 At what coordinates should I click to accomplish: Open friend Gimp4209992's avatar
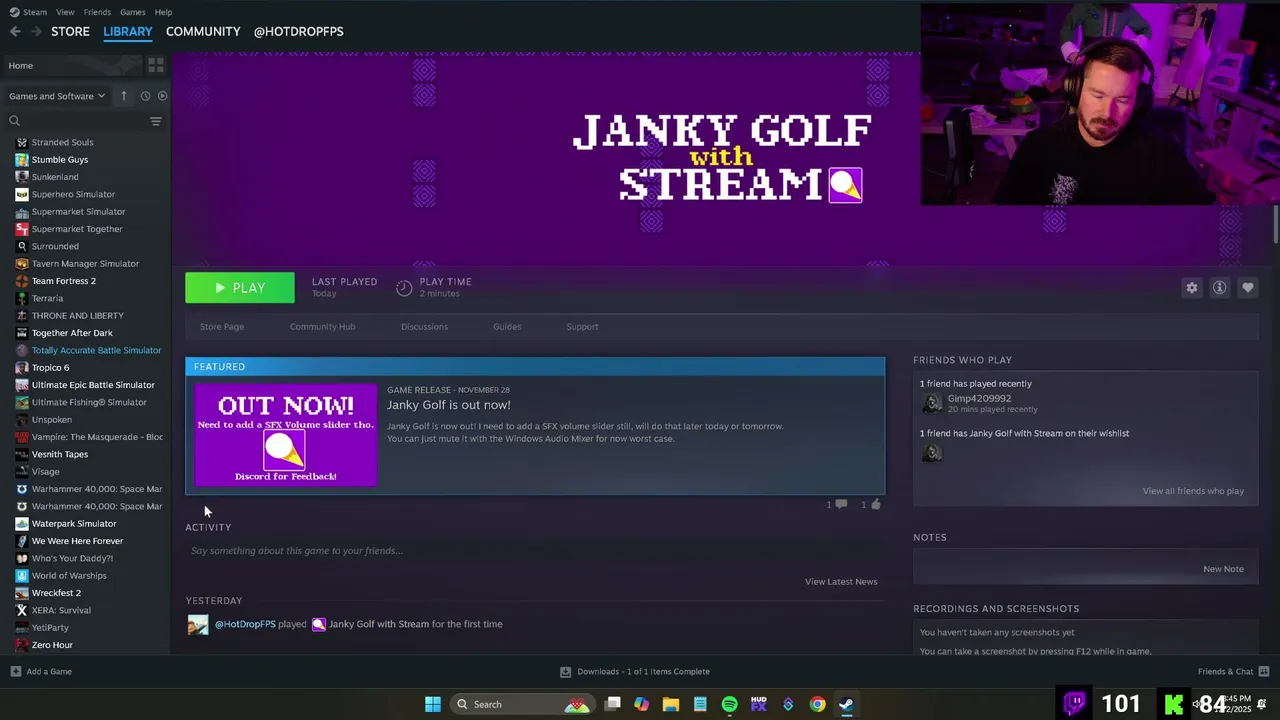click(x=932, y=403)
